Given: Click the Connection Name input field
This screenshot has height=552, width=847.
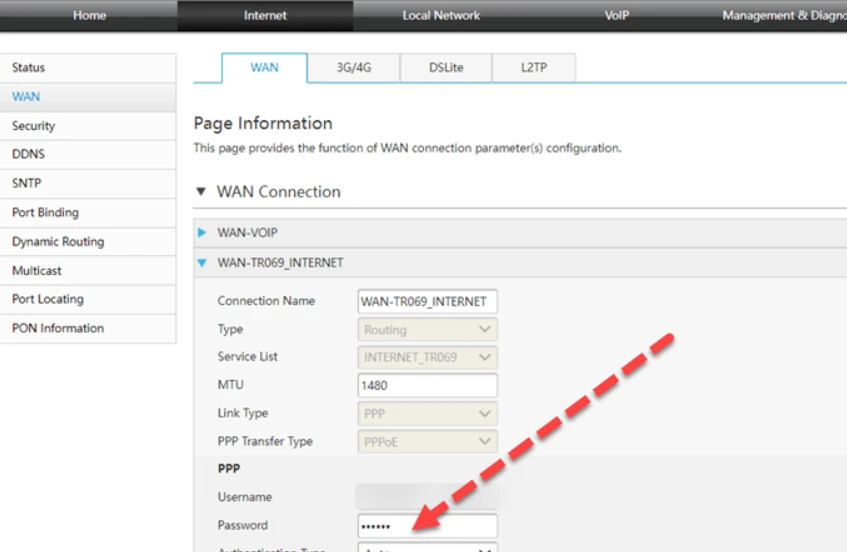Looking at the screenshot, I should (427, 301).
